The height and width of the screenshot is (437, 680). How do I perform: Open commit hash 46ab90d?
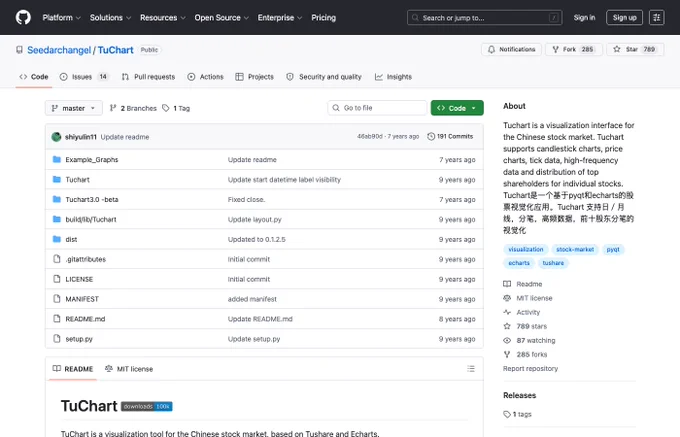pyautogui.click(x=370, y=137)
